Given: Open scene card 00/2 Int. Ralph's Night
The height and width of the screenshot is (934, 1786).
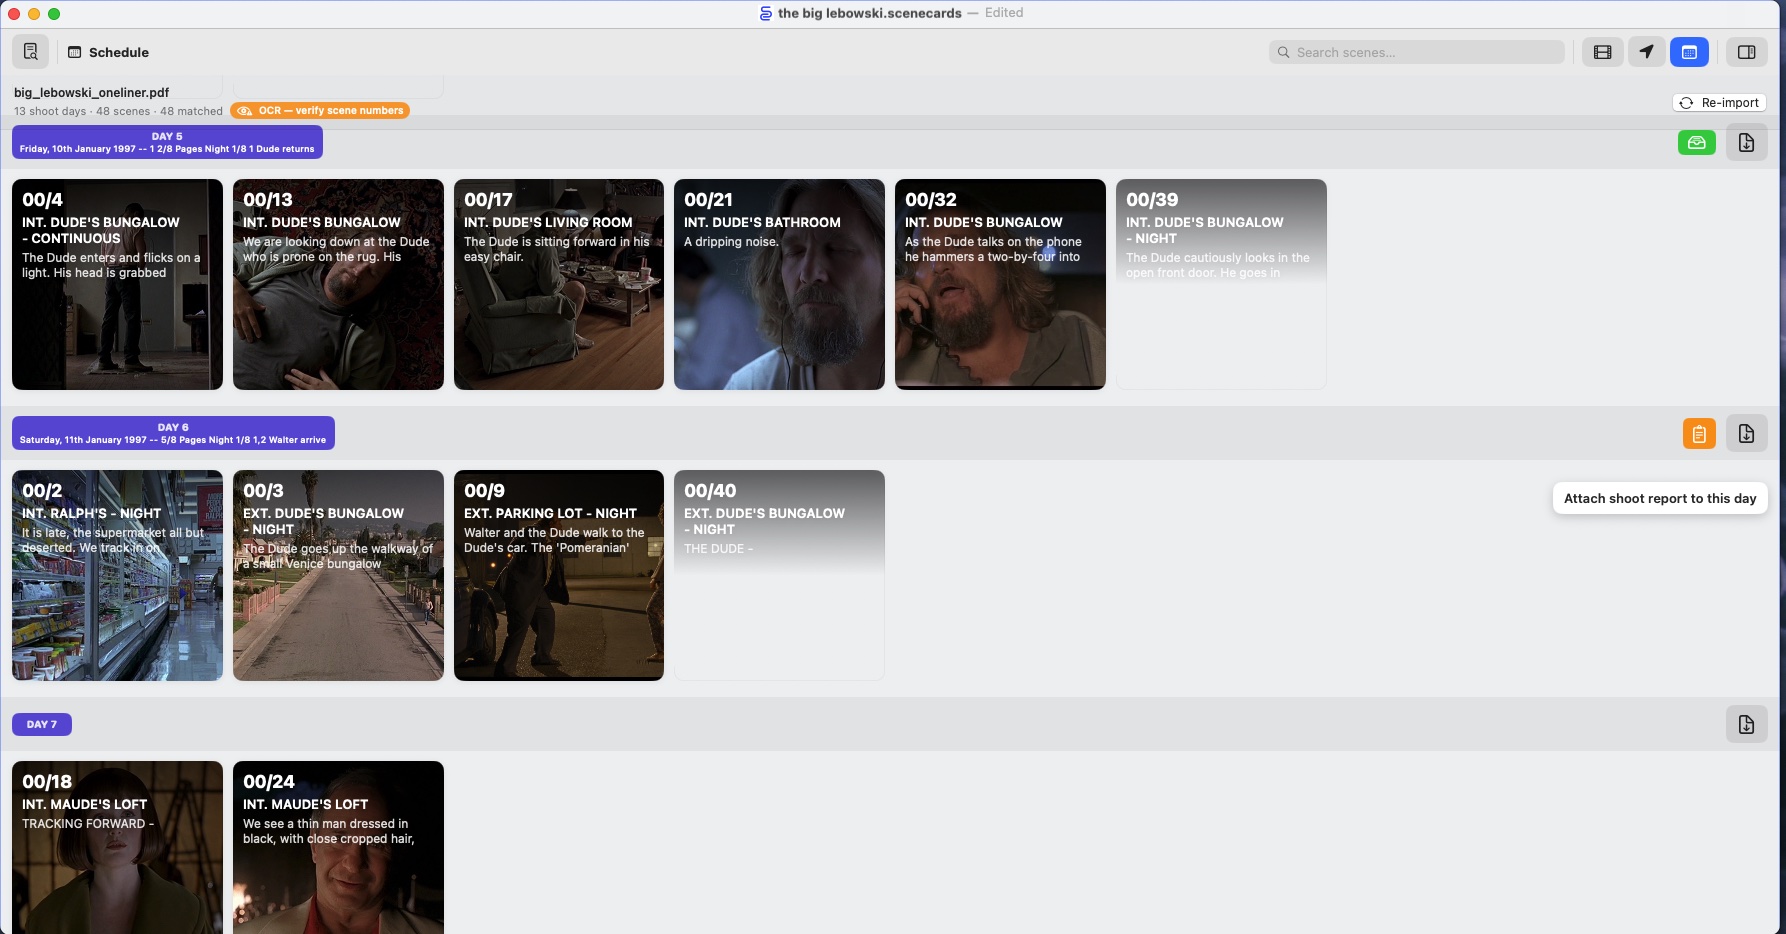Looking at the screenshot, I should [x=117, y=575].
